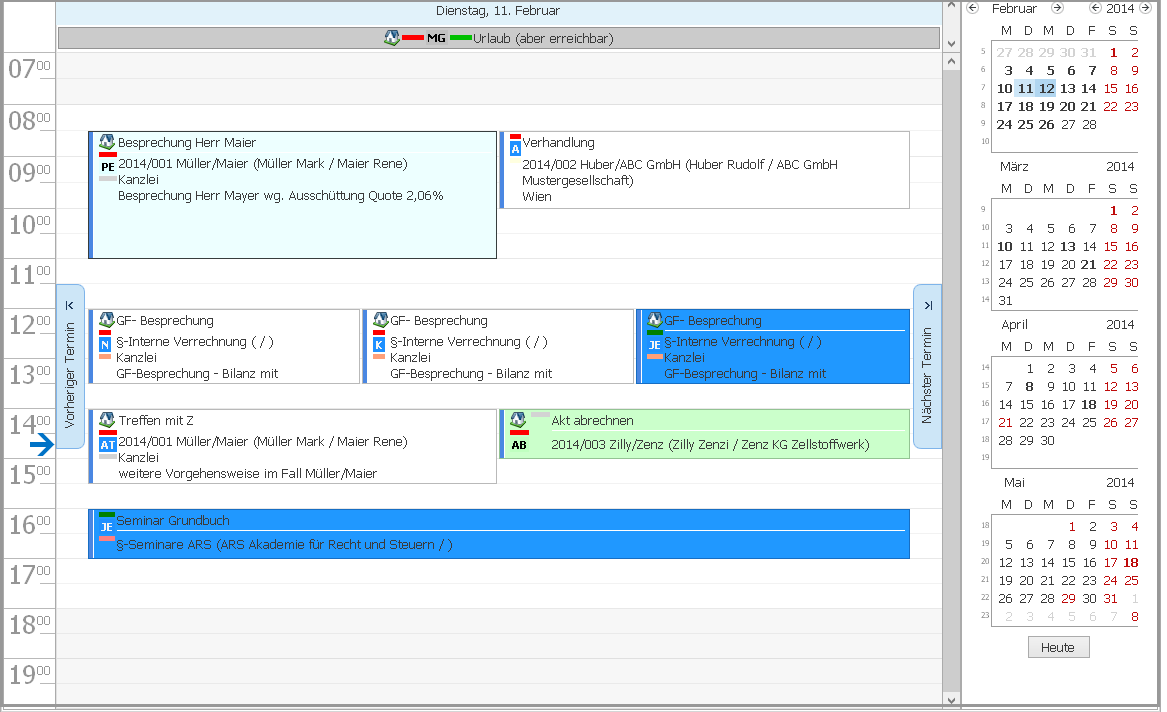The width and height of the screenshot is (1167, 712).
Task: Click the day view scroll-up arrow
Action: click(x=951, y=62)
